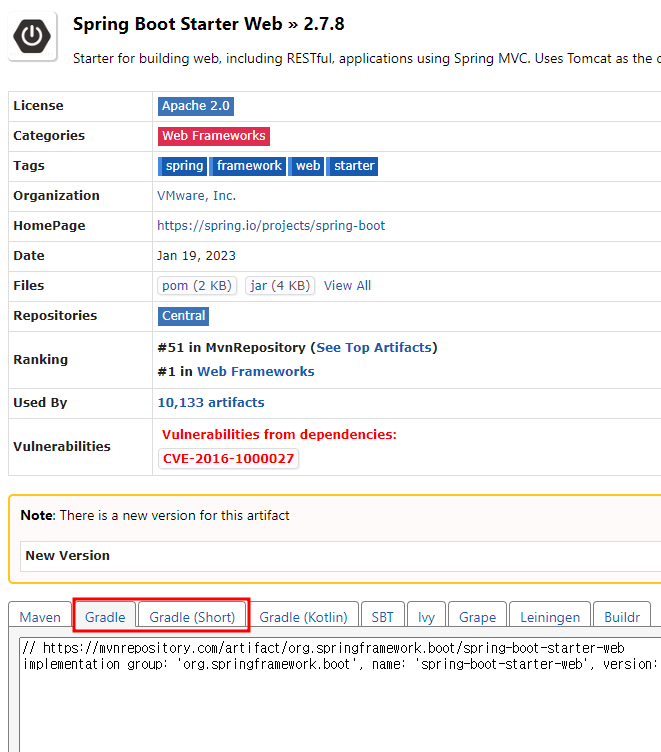Open See Top Artifacts link
661x752 pixels.
point(374,348)
